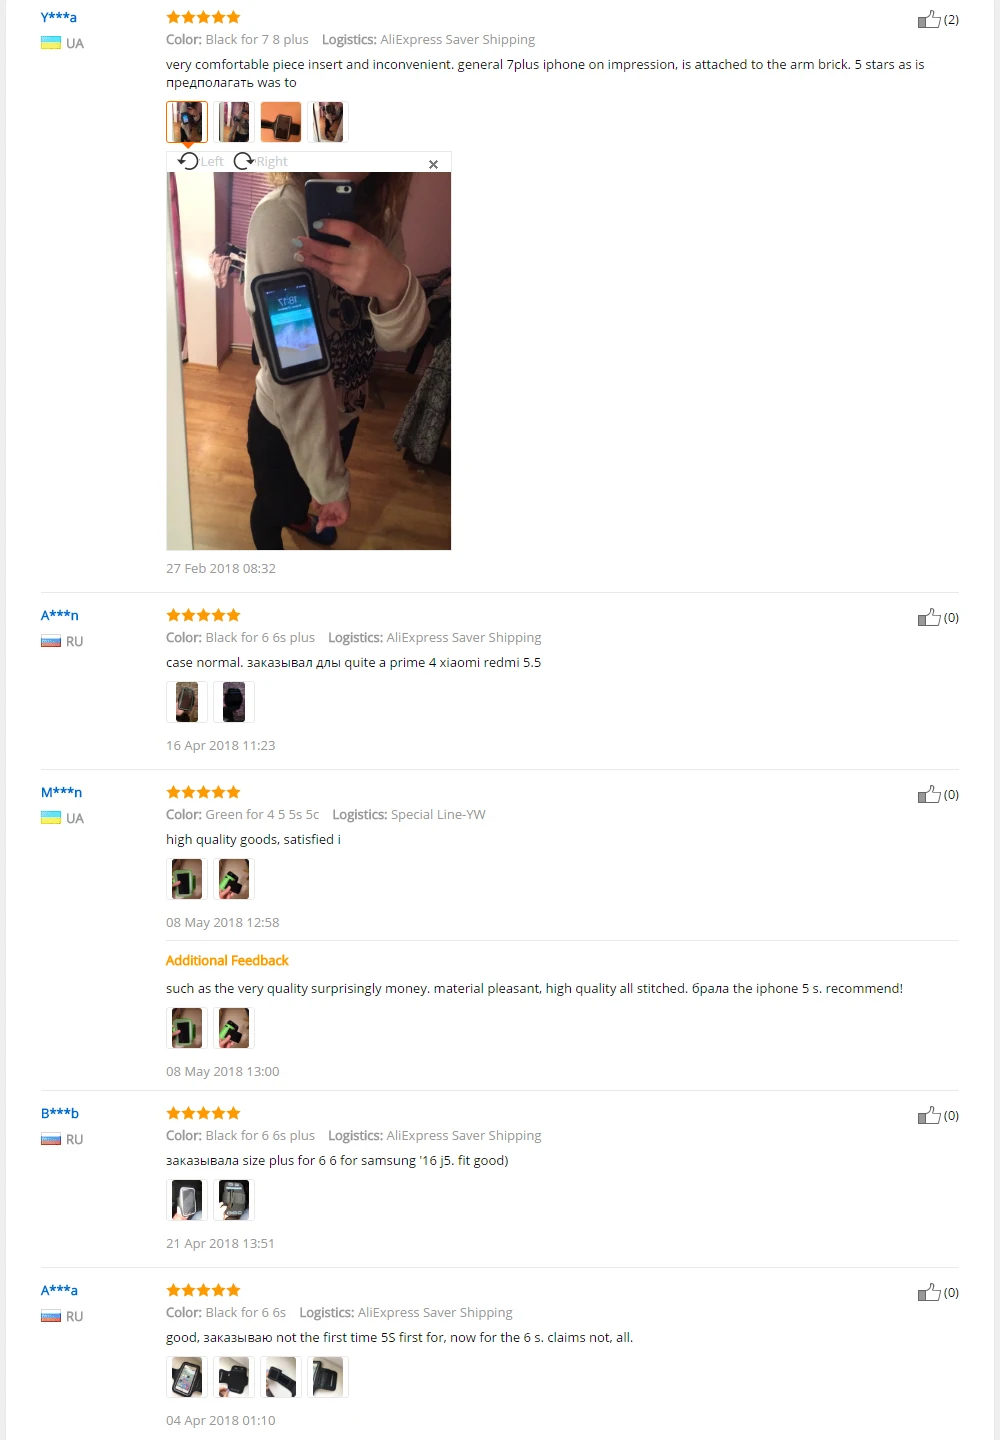Screen dimensions: 1000x1440
Task: Open first green armband photo by M***n
Action: [x=187, y=879]
